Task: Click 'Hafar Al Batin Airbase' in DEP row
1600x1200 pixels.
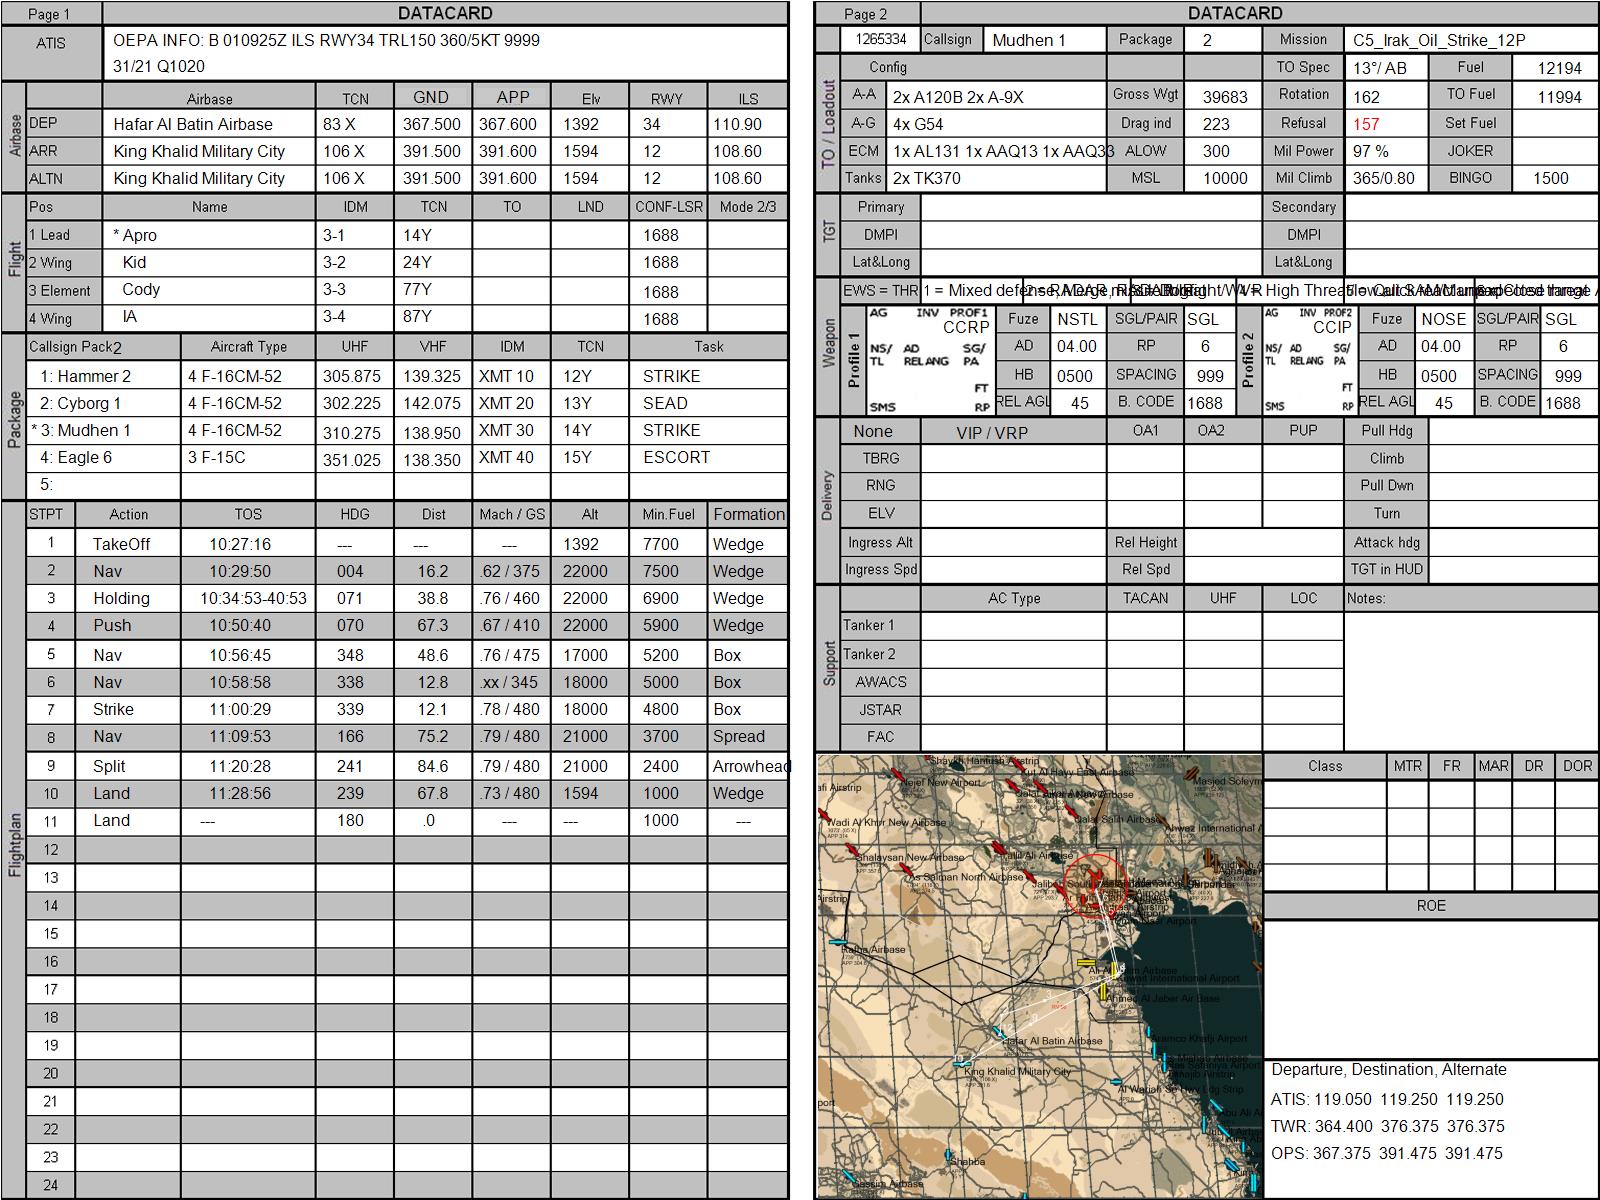Action: pos(193,124)
